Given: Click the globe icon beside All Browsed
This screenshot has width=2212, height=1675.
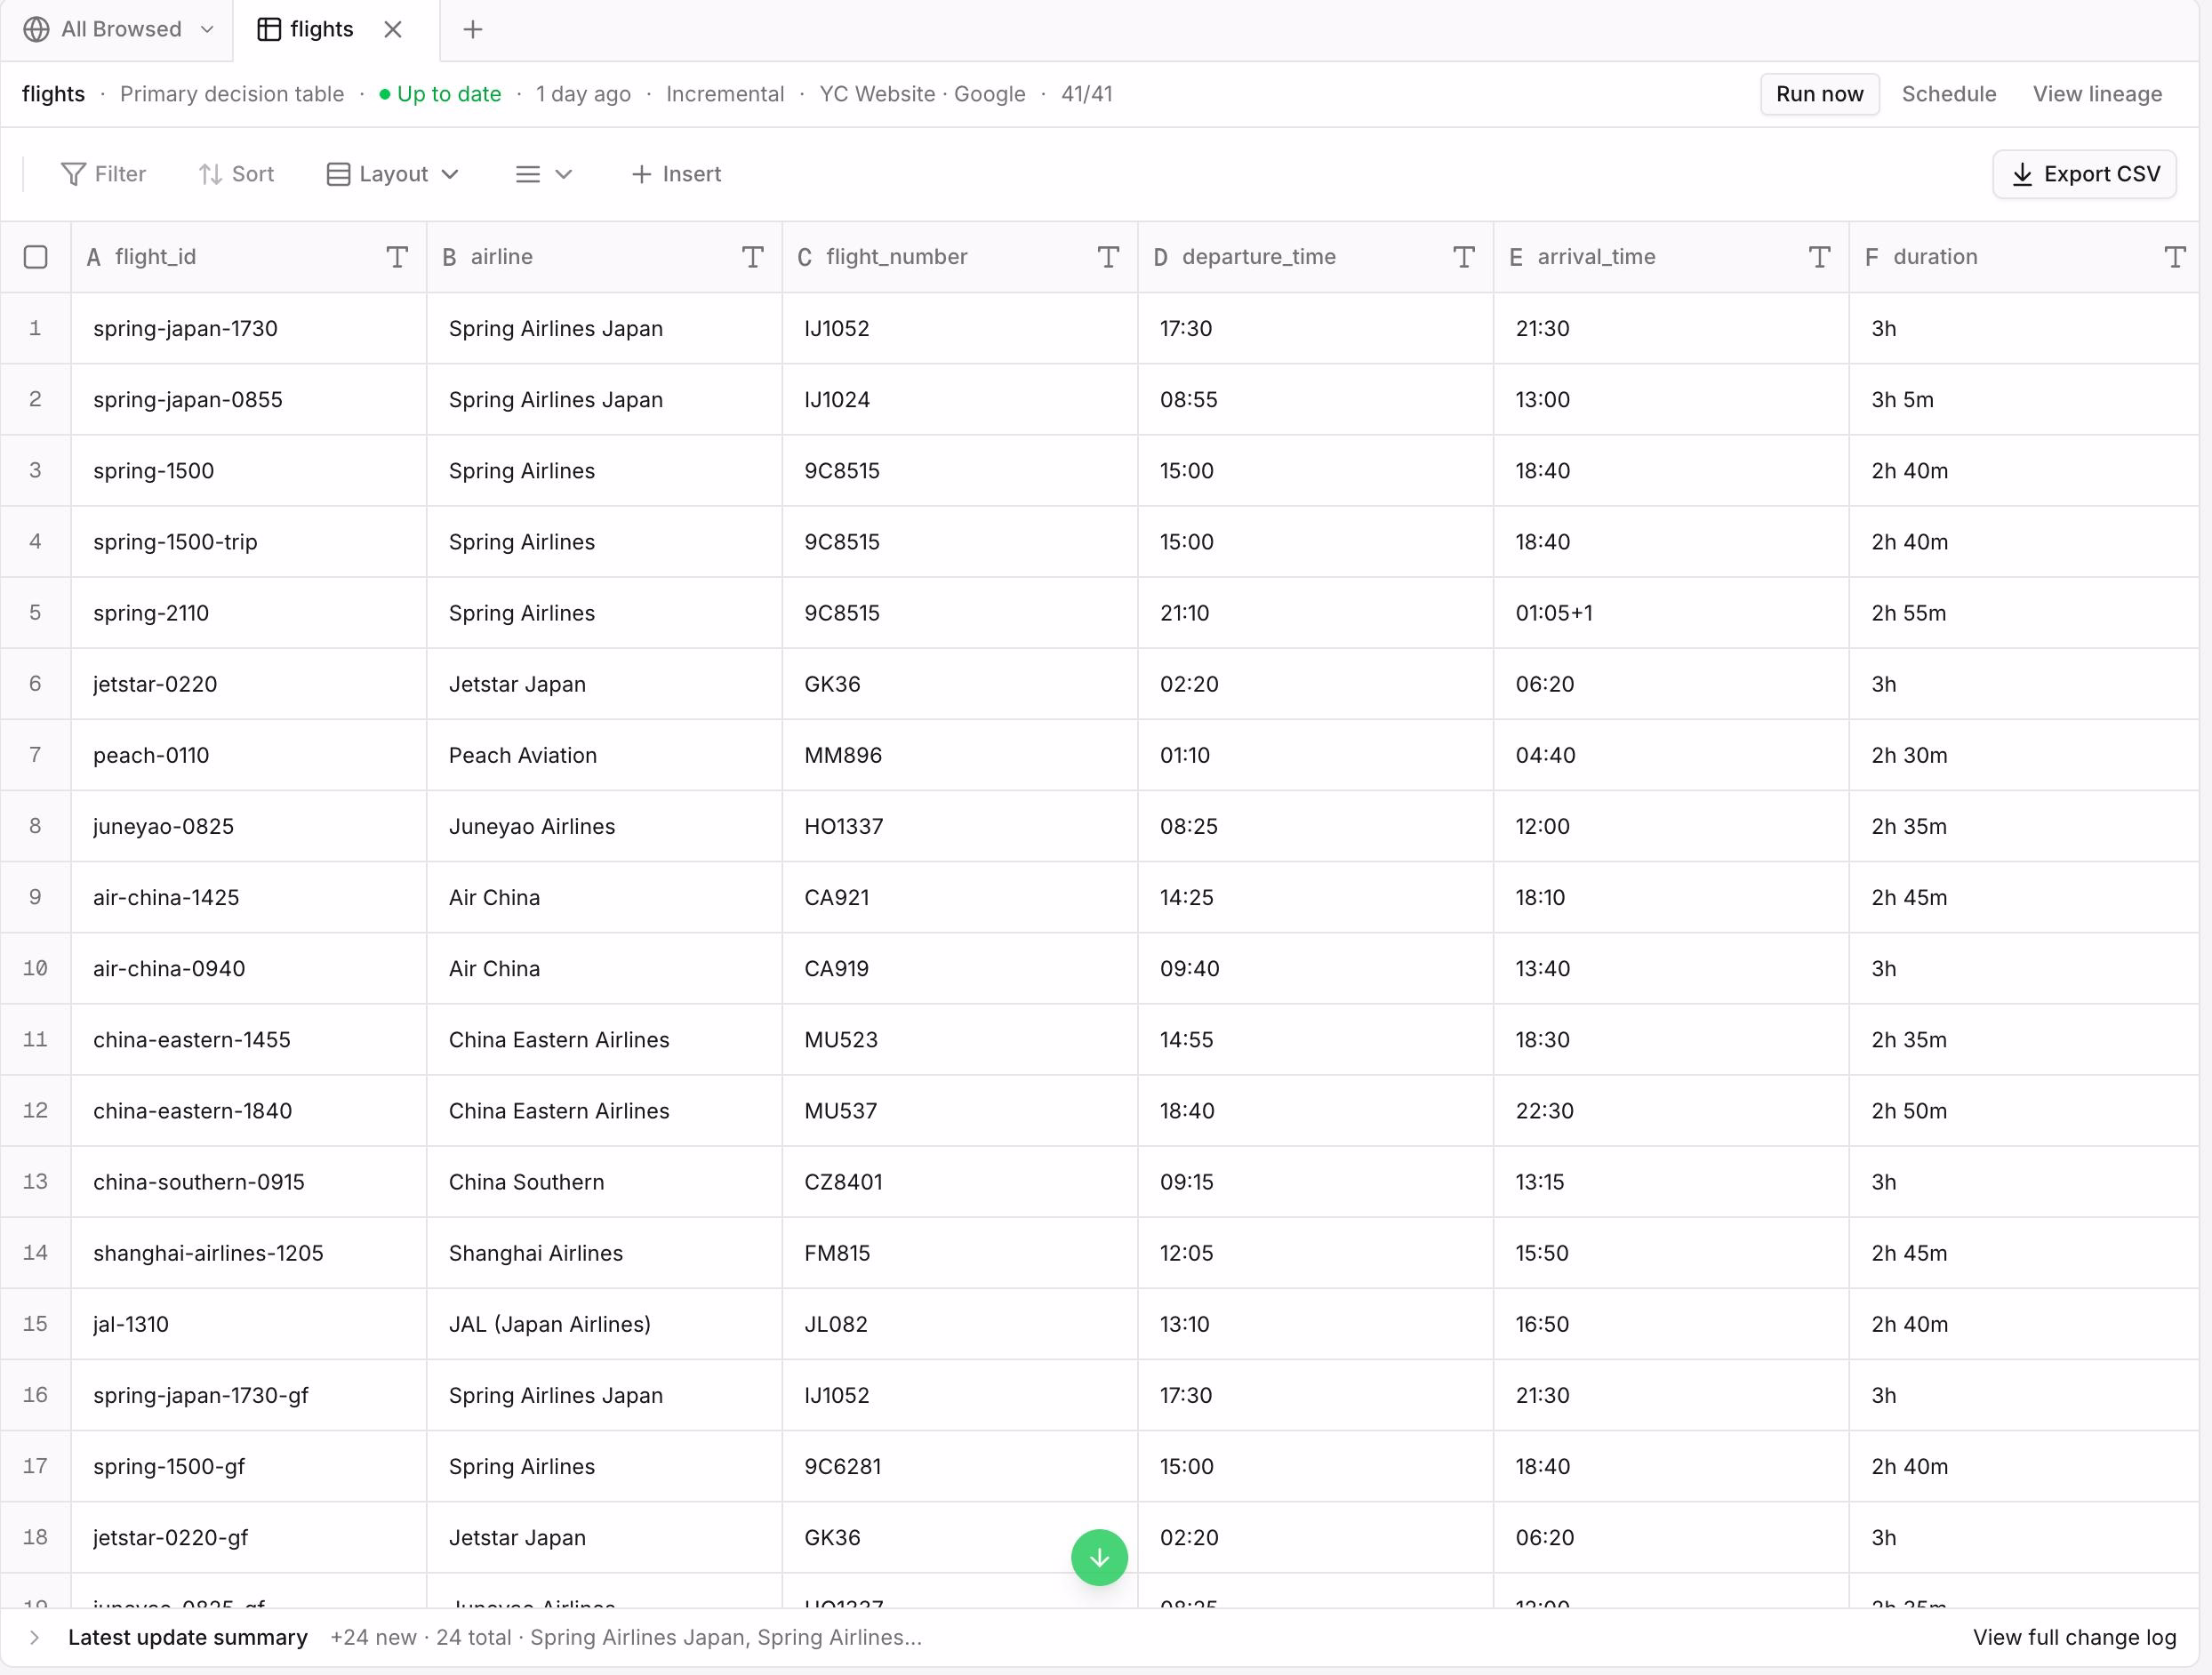Looking at the screenshot, I should click(x=37, y=30).
